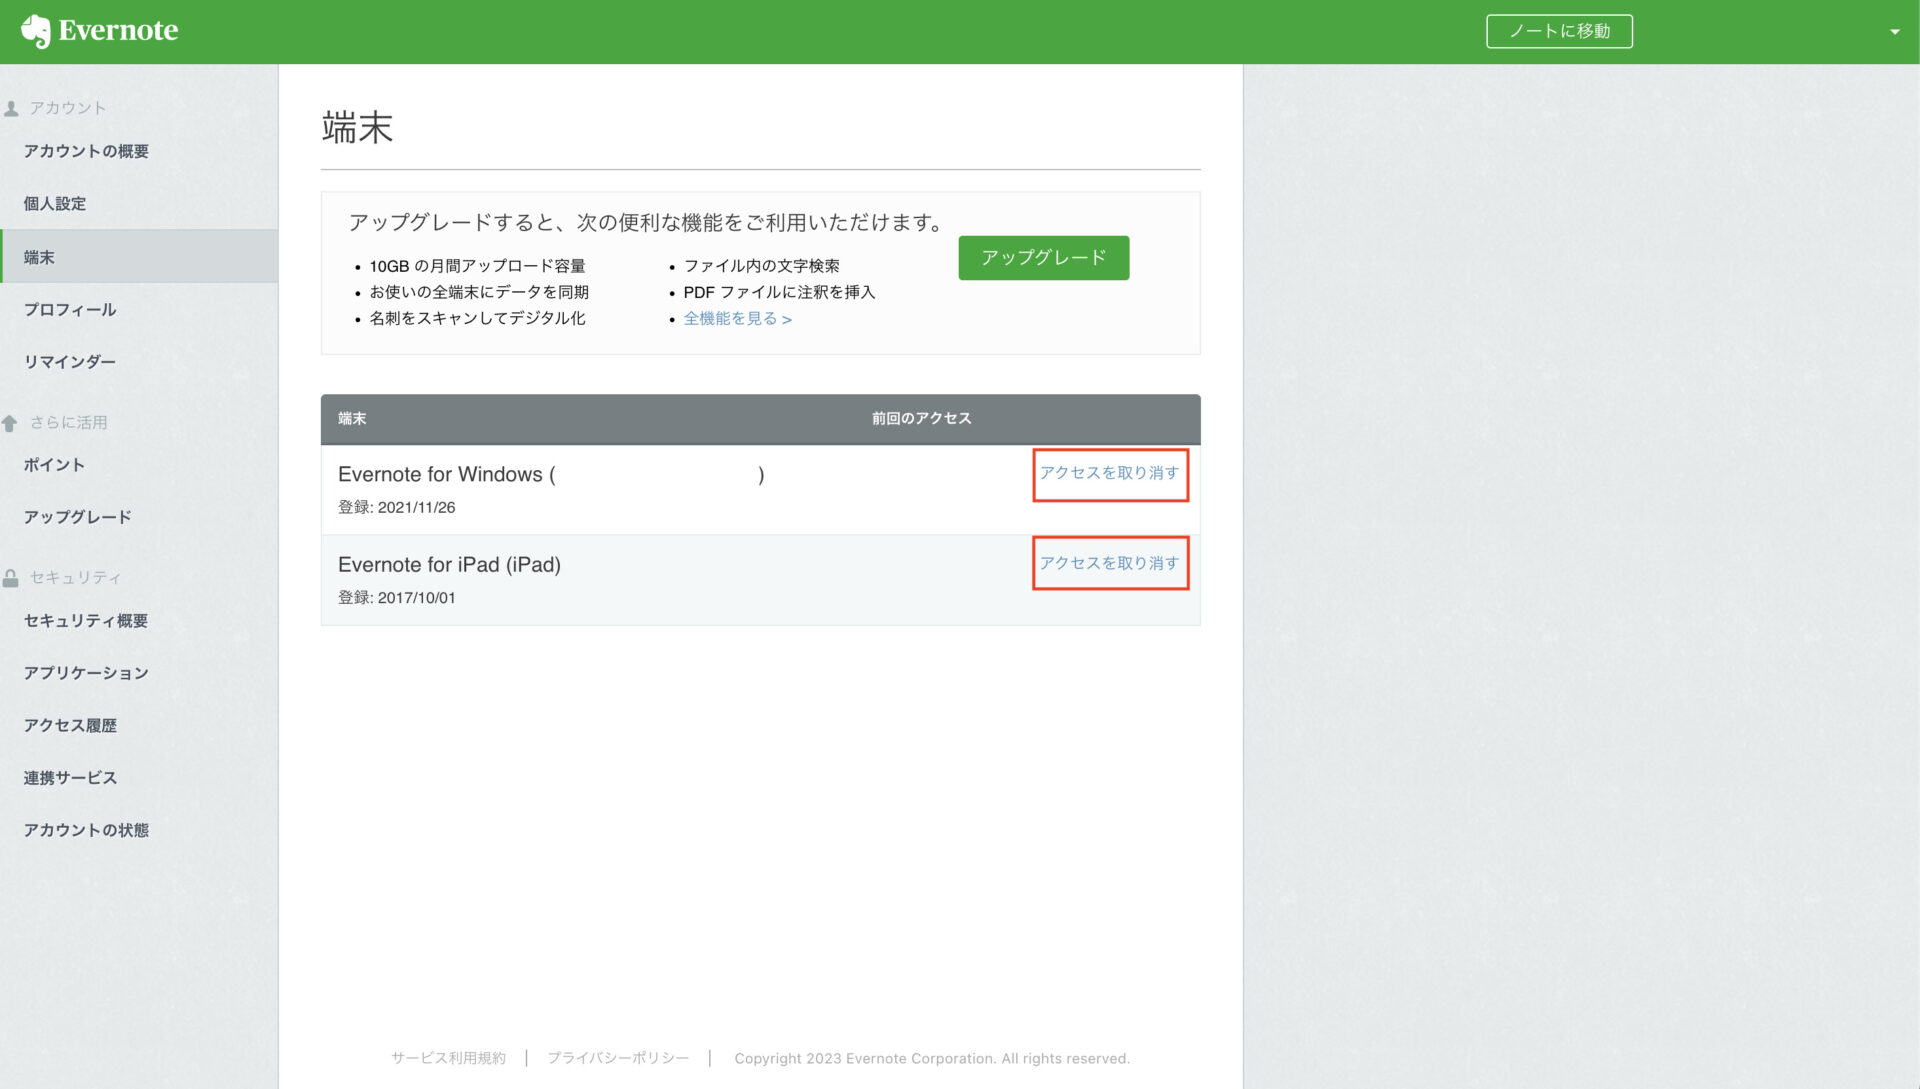Click the Evernote elephant logo
This screenshot has width=1920, height=1089.
coord(36,30)
